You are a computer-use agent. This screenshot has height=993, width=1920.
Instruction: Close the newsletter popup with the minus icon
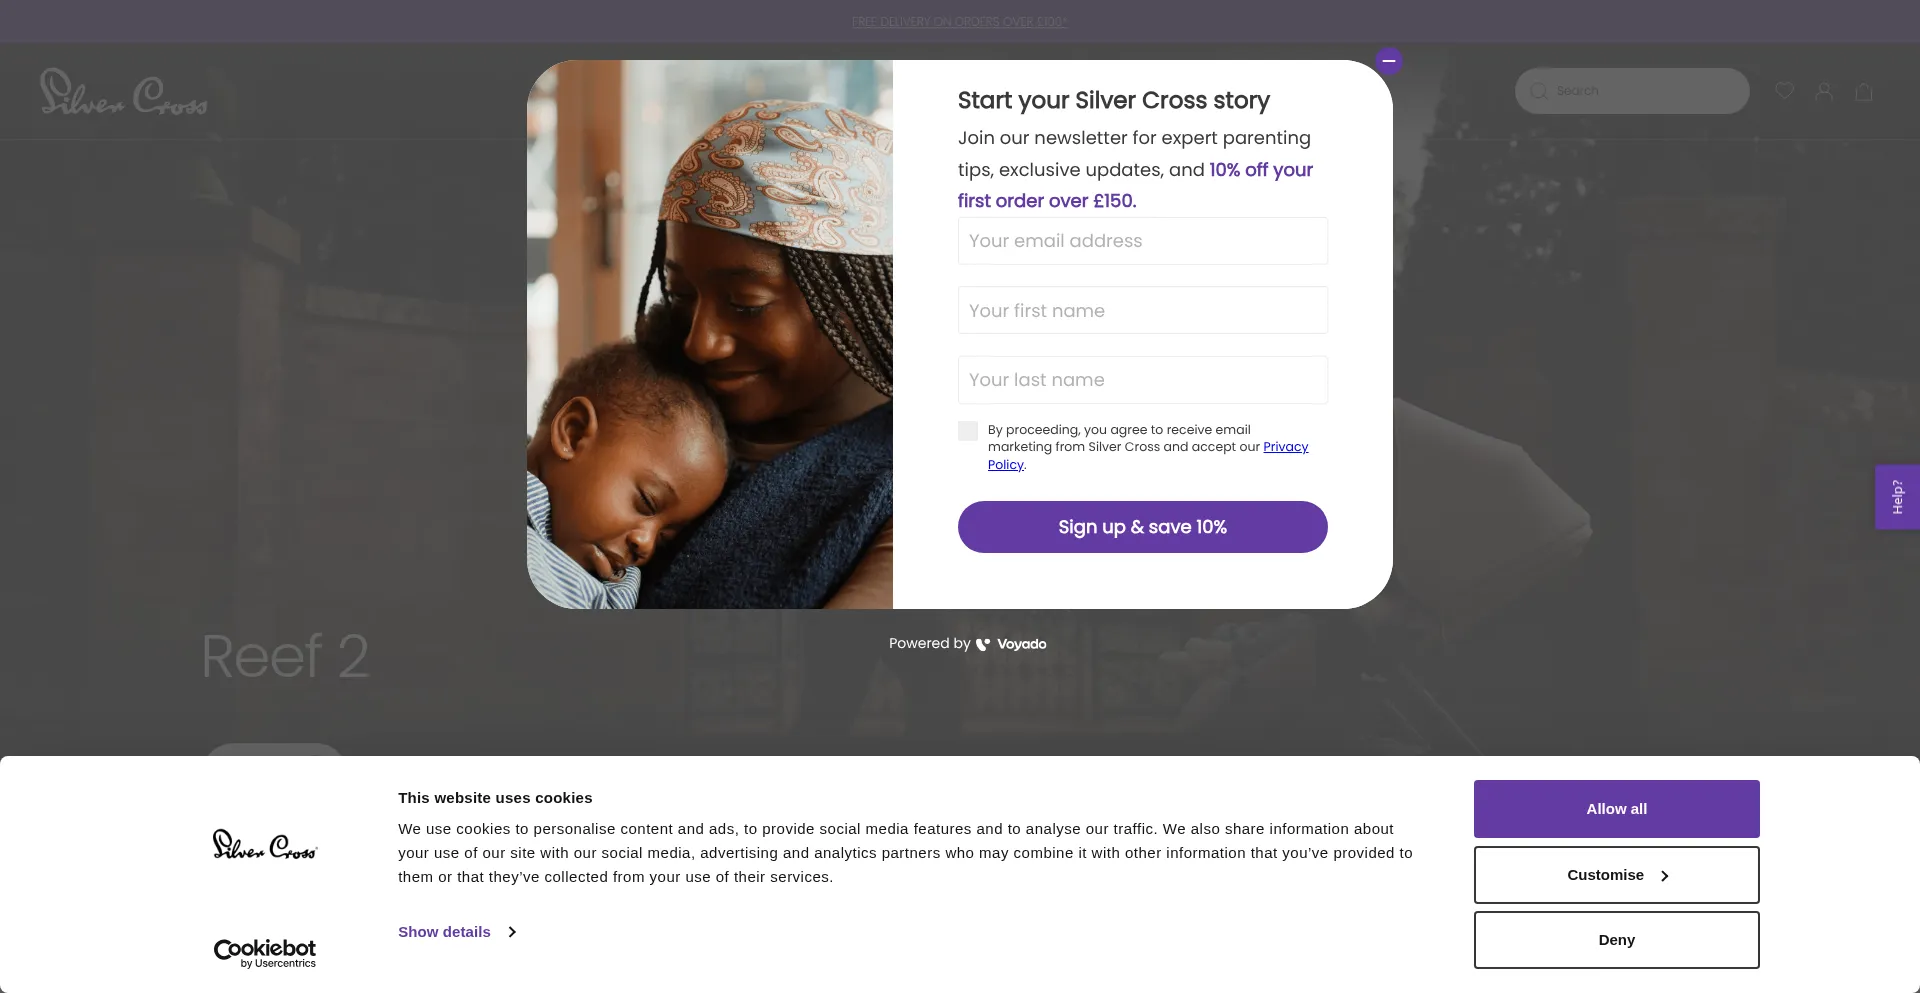pyautogui.click(x=1388, y=61)
